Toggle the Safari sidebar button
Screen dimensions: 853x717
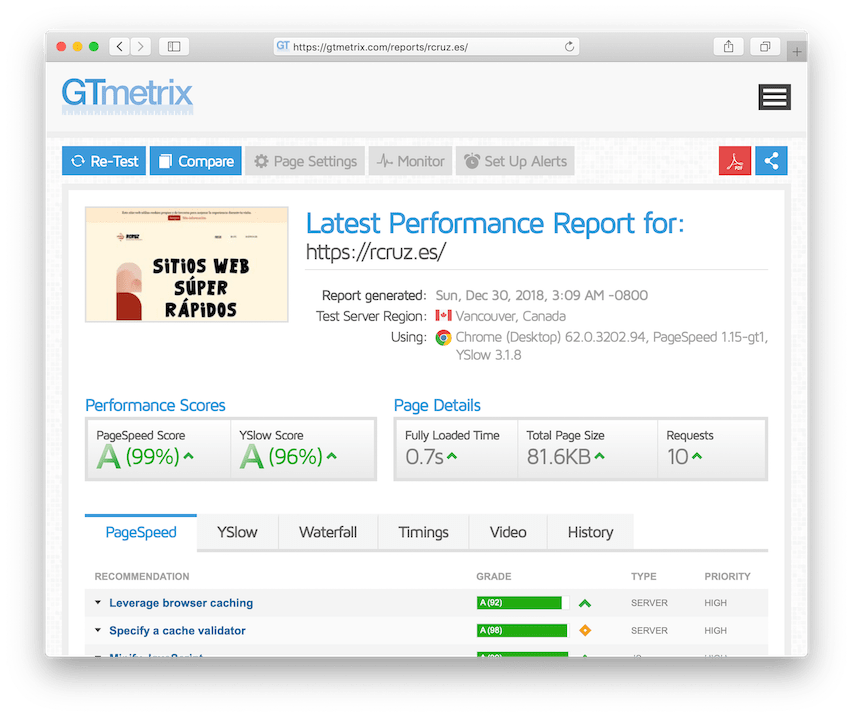[174, 46]
